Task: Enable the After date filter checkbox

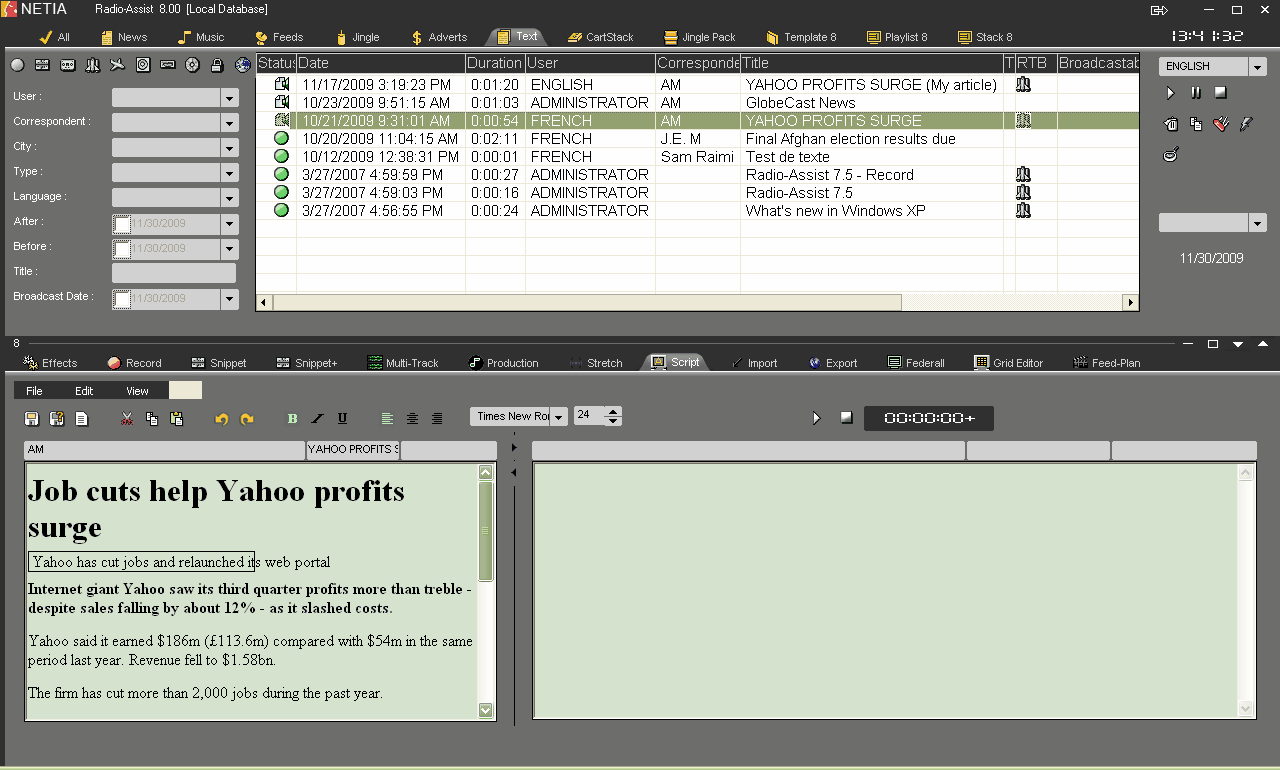Action: pos(122,224)
